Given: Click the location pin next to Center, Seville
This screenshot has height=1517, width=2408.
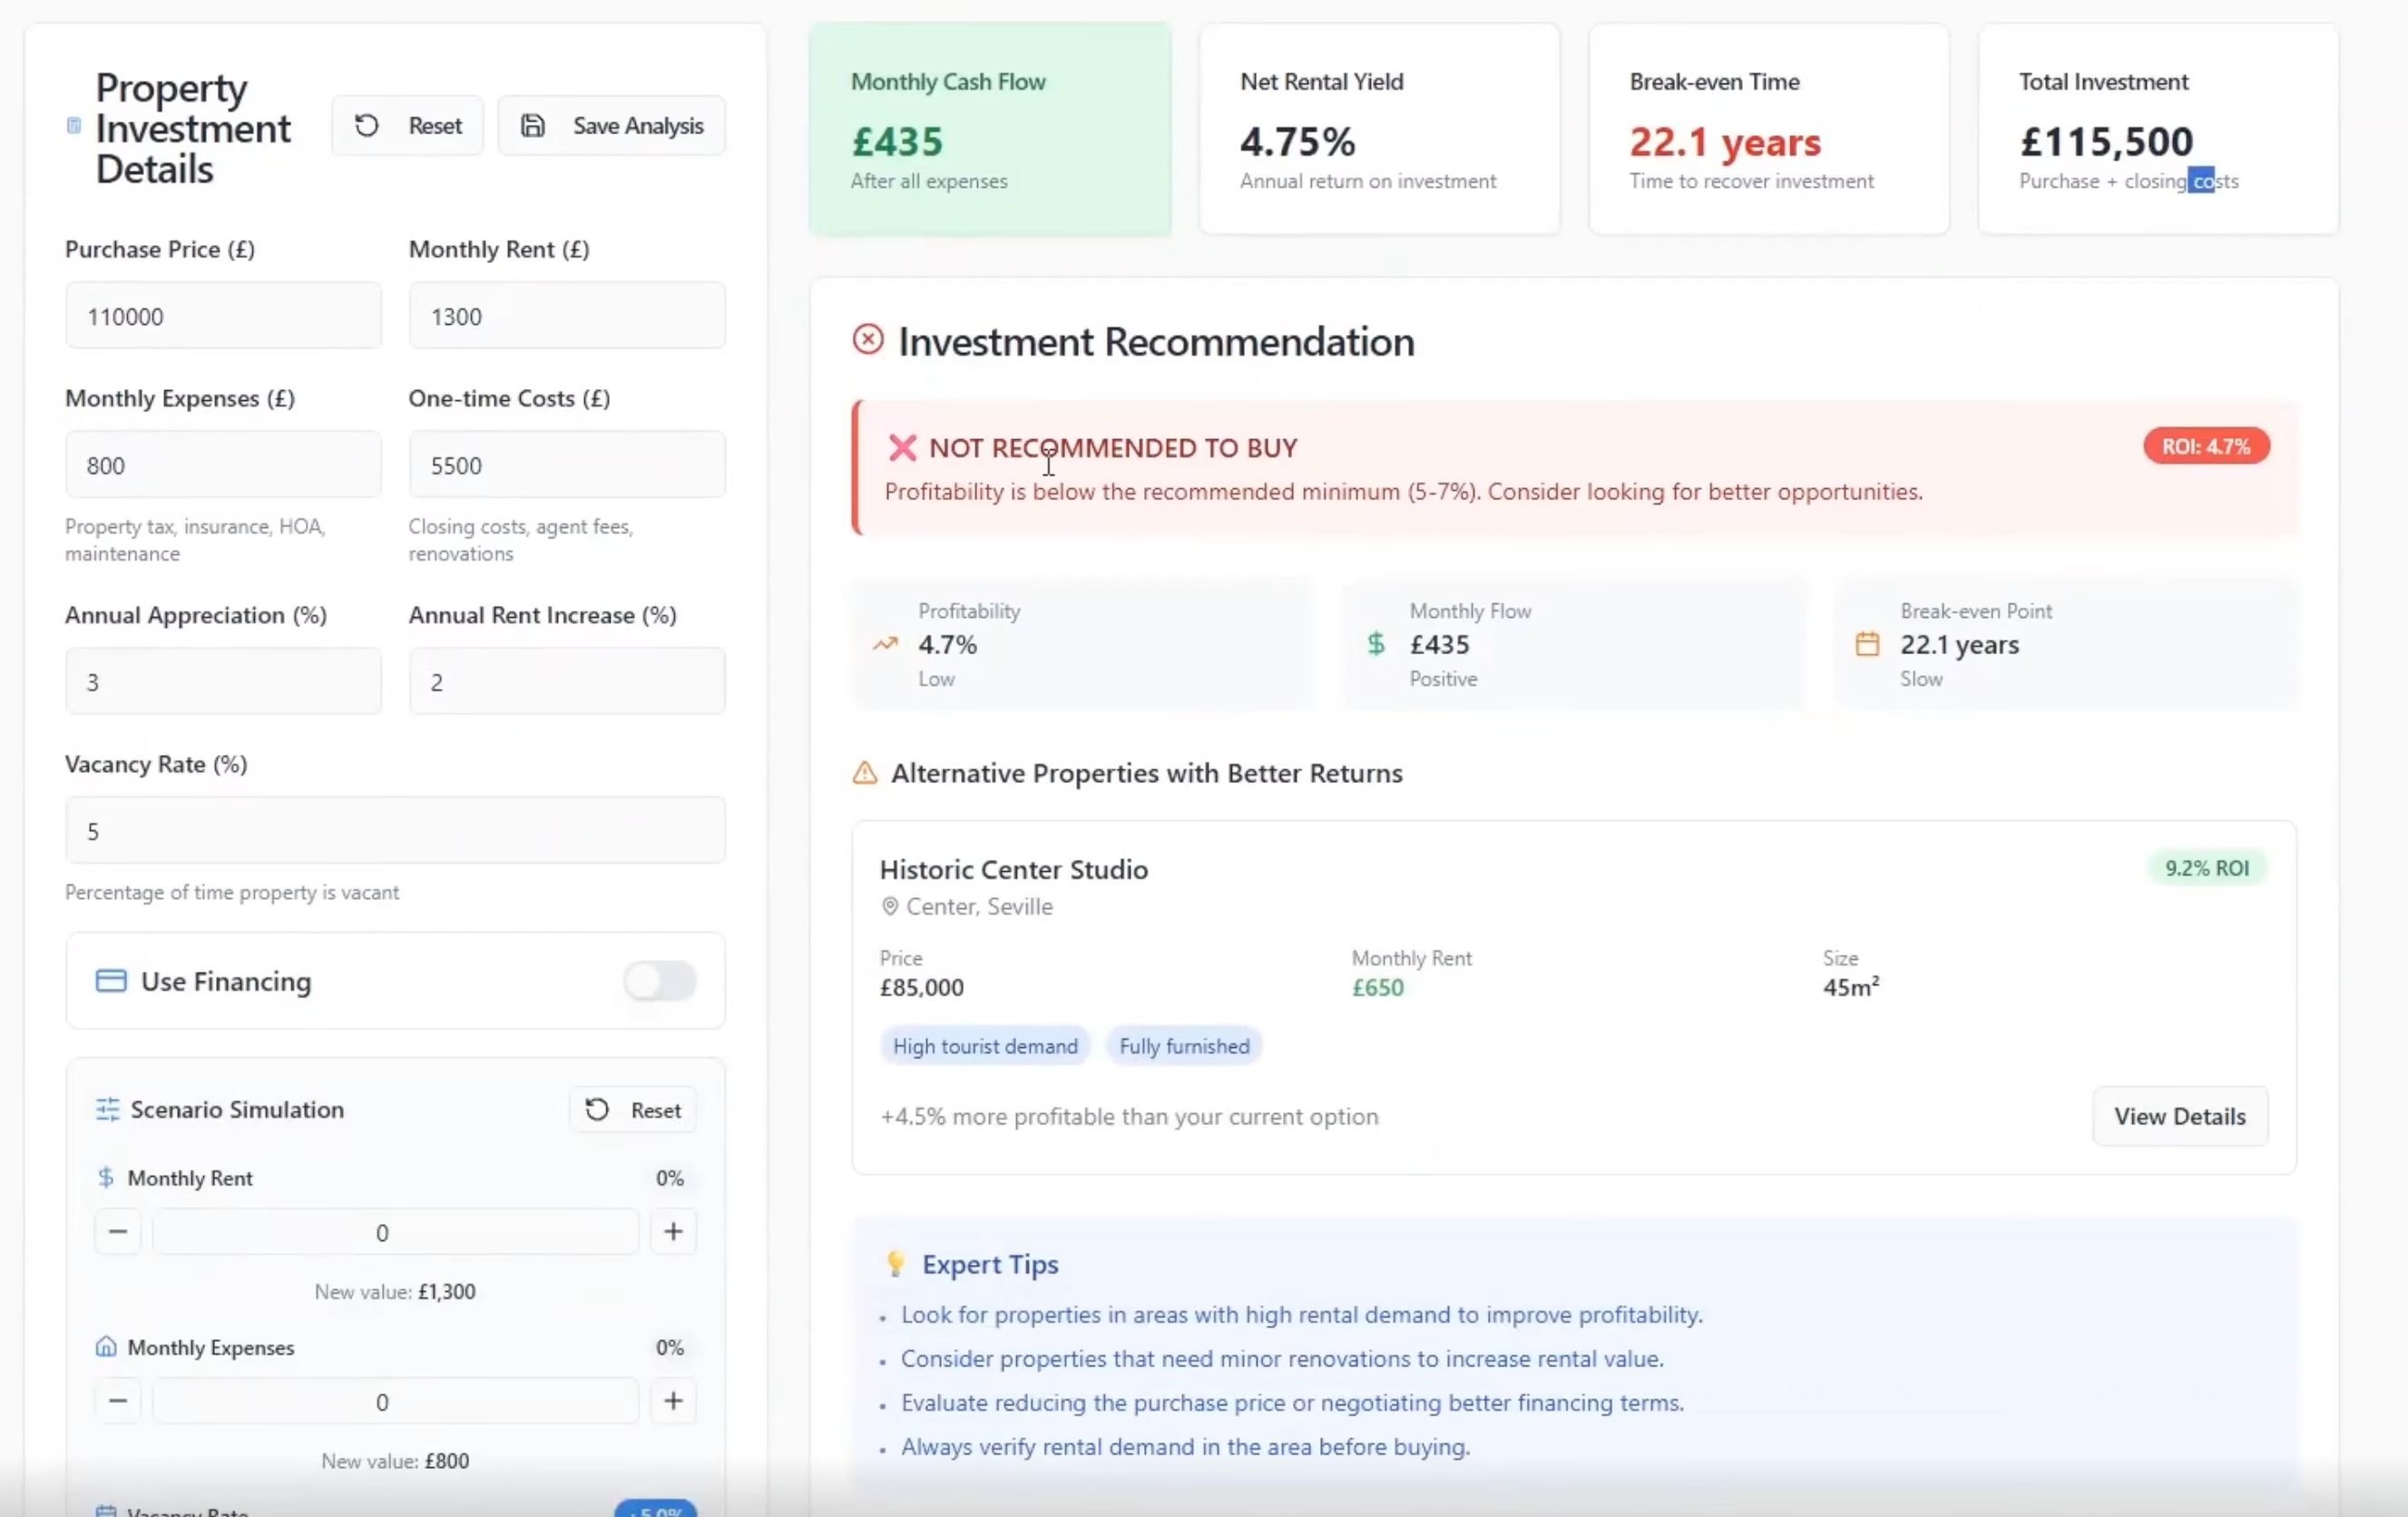Looking at the screenshot, I should [889, 906].
